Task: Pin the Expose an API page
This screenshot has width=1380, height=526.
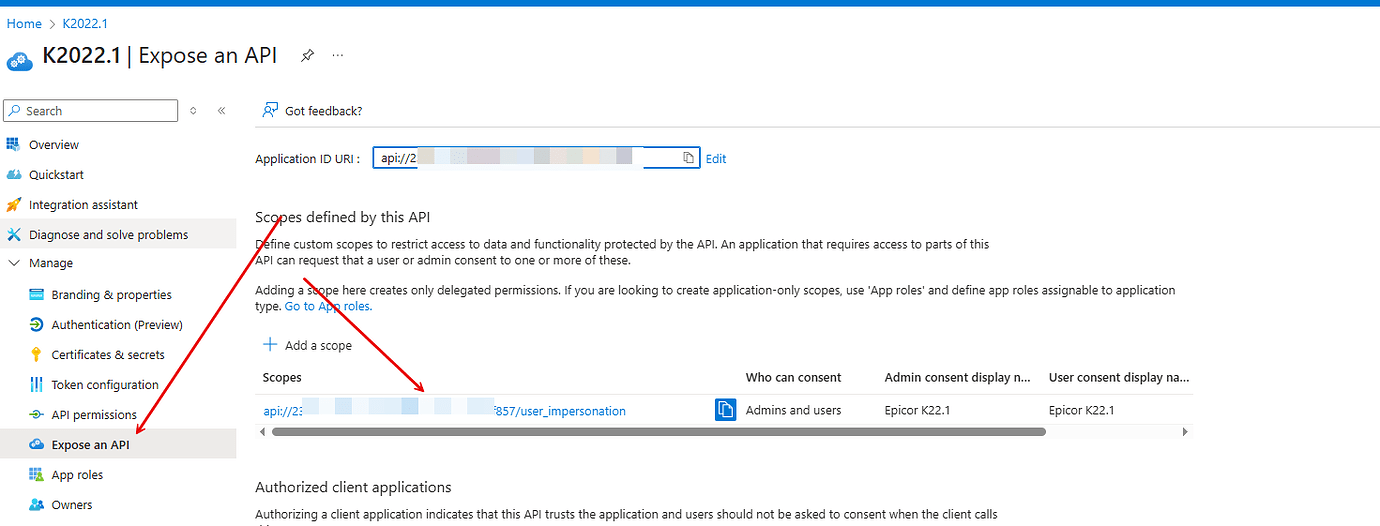Action: pos(308,56)
